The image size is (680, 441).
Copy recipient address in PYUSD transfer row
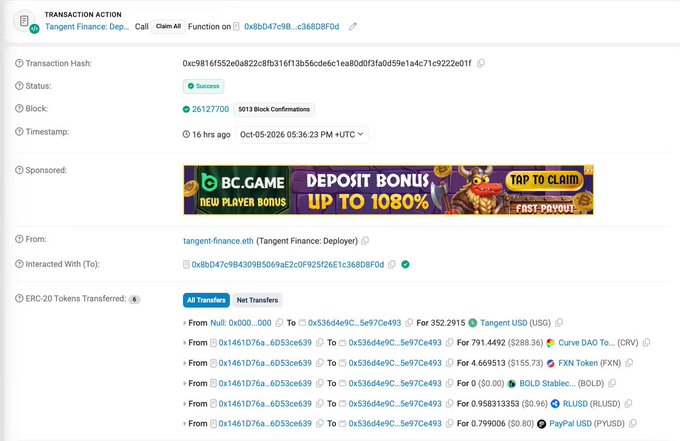[449, 423]
